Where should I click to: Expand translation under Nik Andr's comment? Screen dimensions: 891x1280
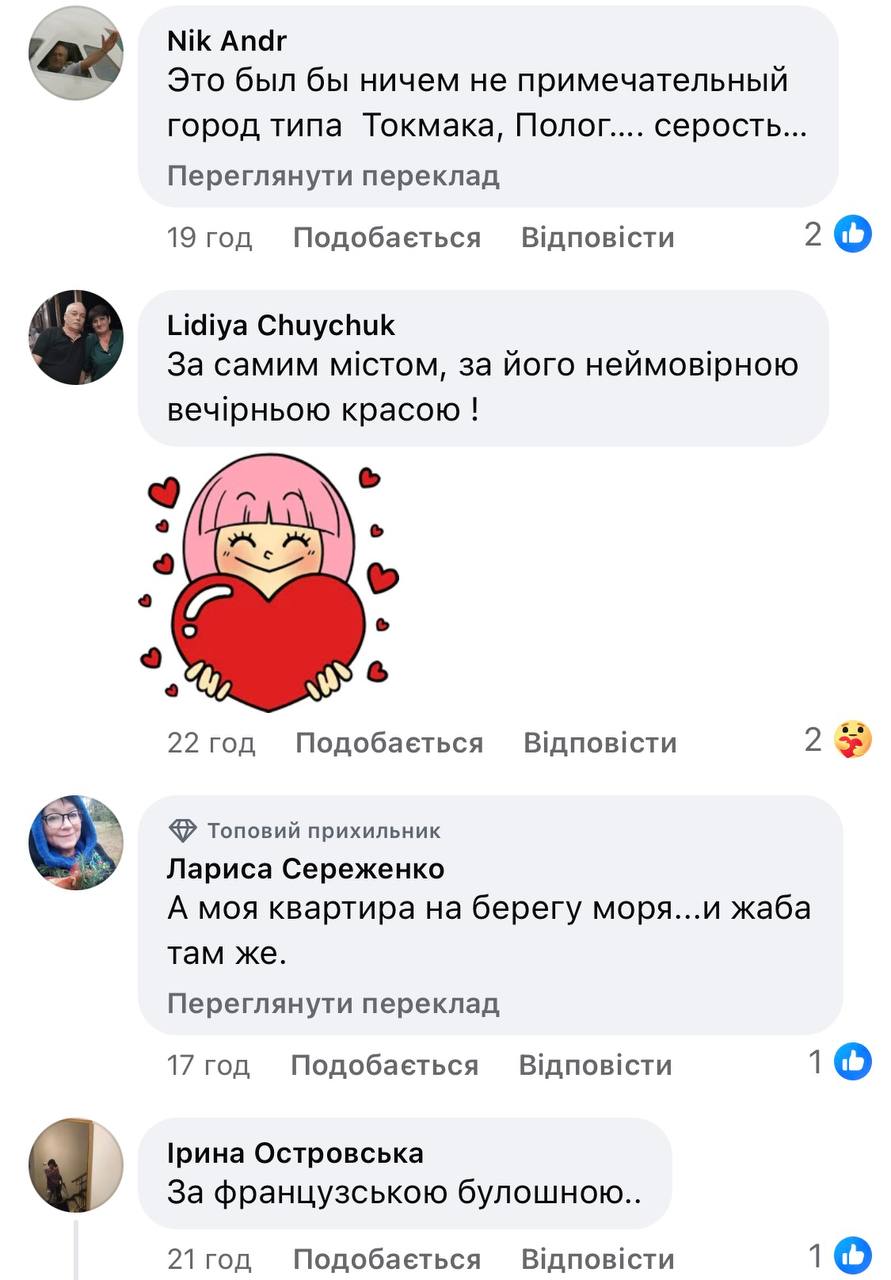(333, 176)
